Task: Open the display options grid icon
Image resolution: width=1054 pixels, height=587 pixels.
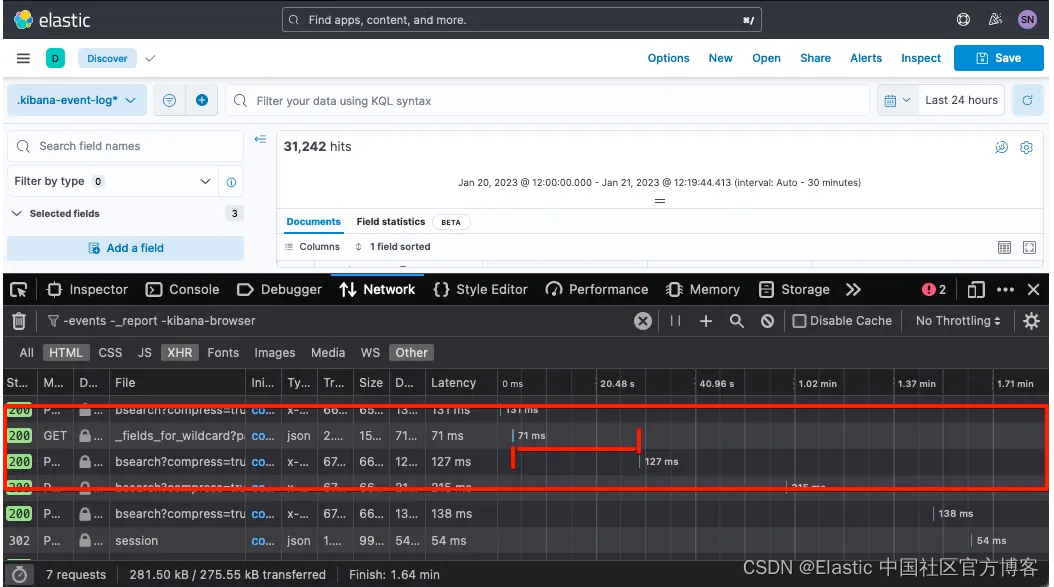Action: coord(1004,247)
